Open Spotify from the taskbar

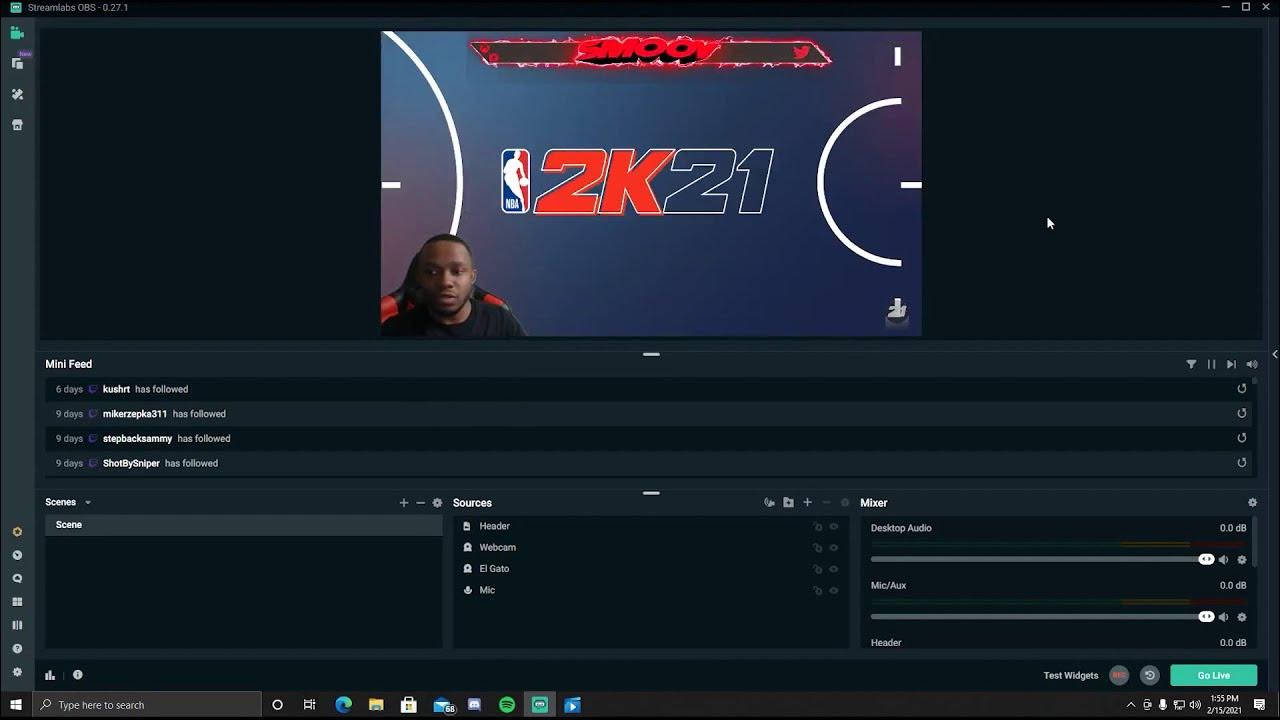click(x=507, y=705)
